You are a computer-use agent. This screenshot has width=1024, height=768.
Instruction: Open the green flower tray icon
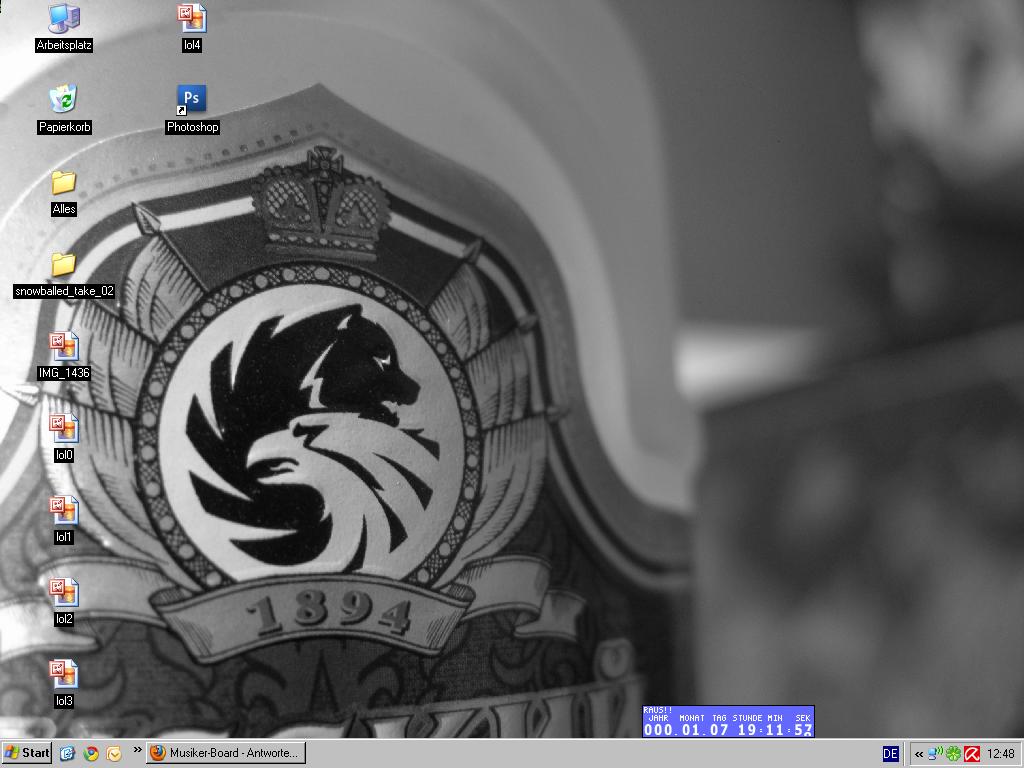[953, 754]
